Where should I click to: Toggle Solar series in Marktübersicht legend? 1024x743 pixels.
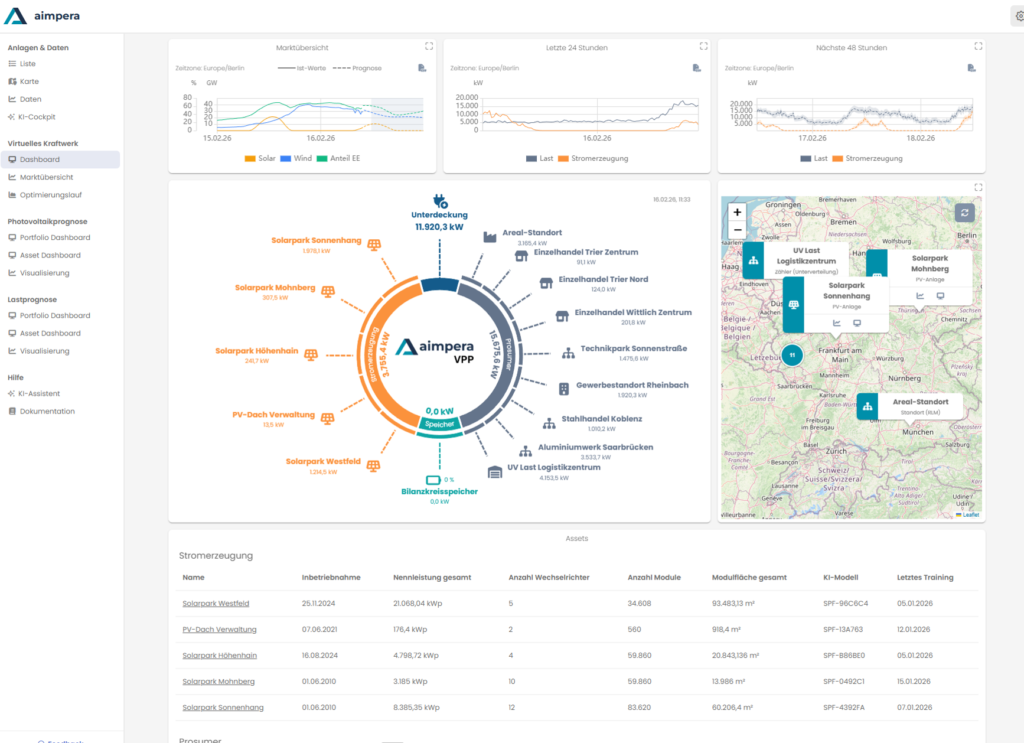(260, 159)
